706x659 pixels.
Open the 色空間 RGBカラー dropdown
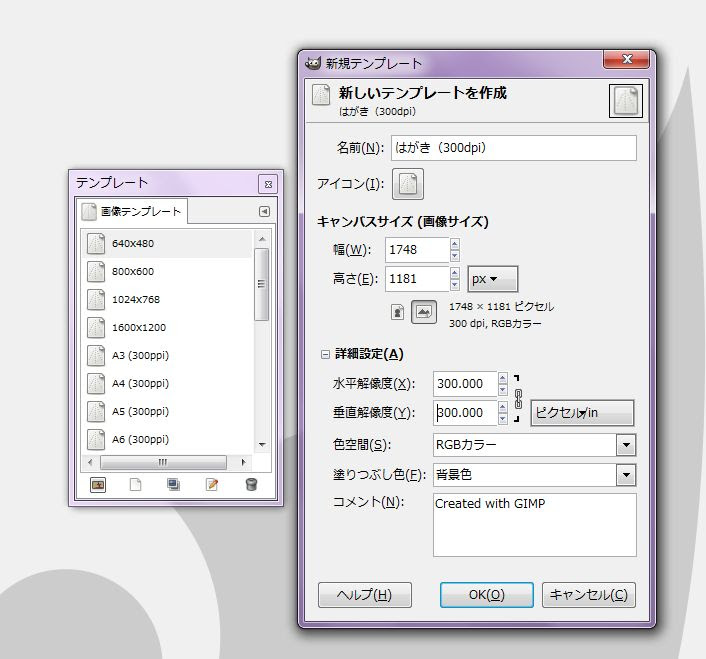pyautogui.click(x=626, y=445)
